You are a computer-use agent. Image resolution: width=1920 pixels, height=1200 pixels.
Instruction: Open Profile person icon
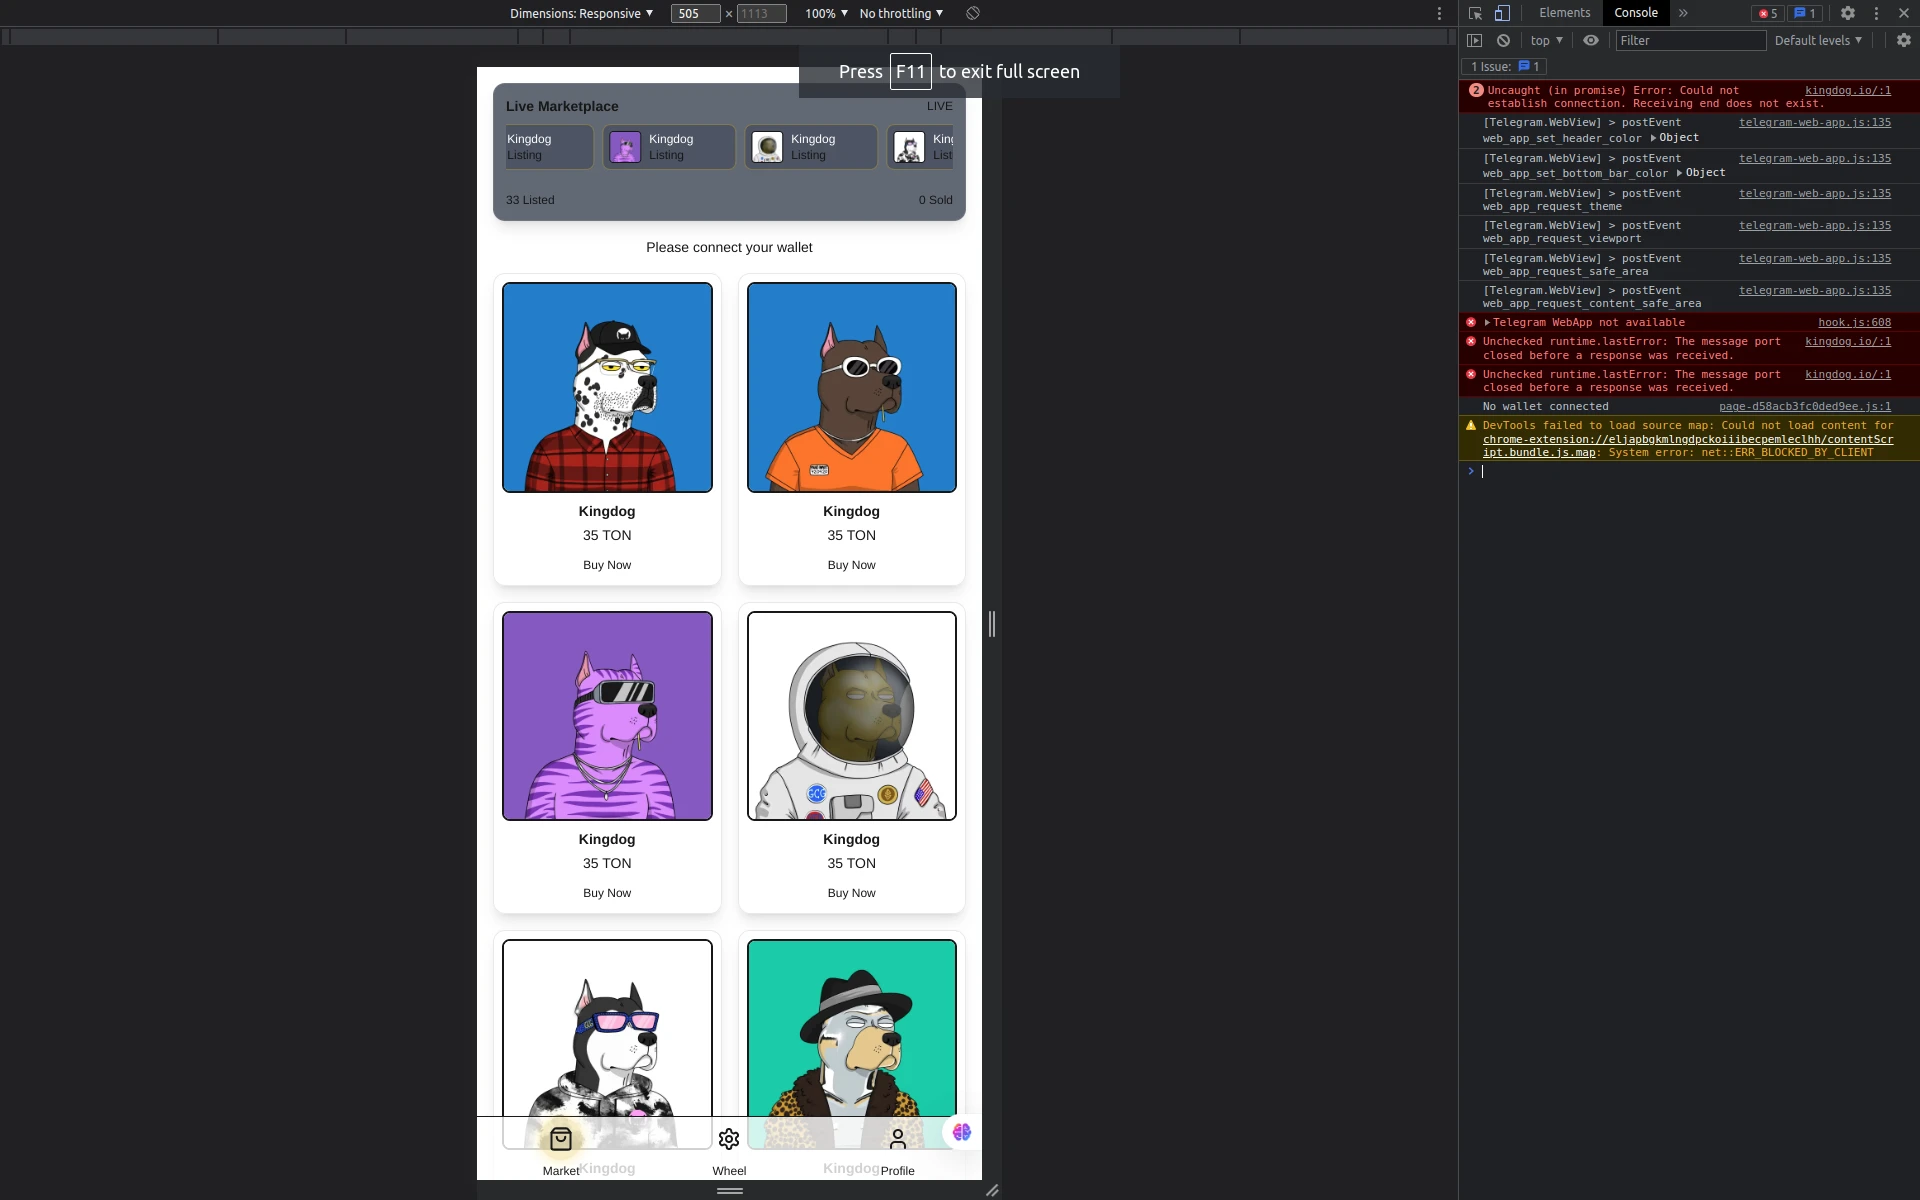coord(897,1139)
